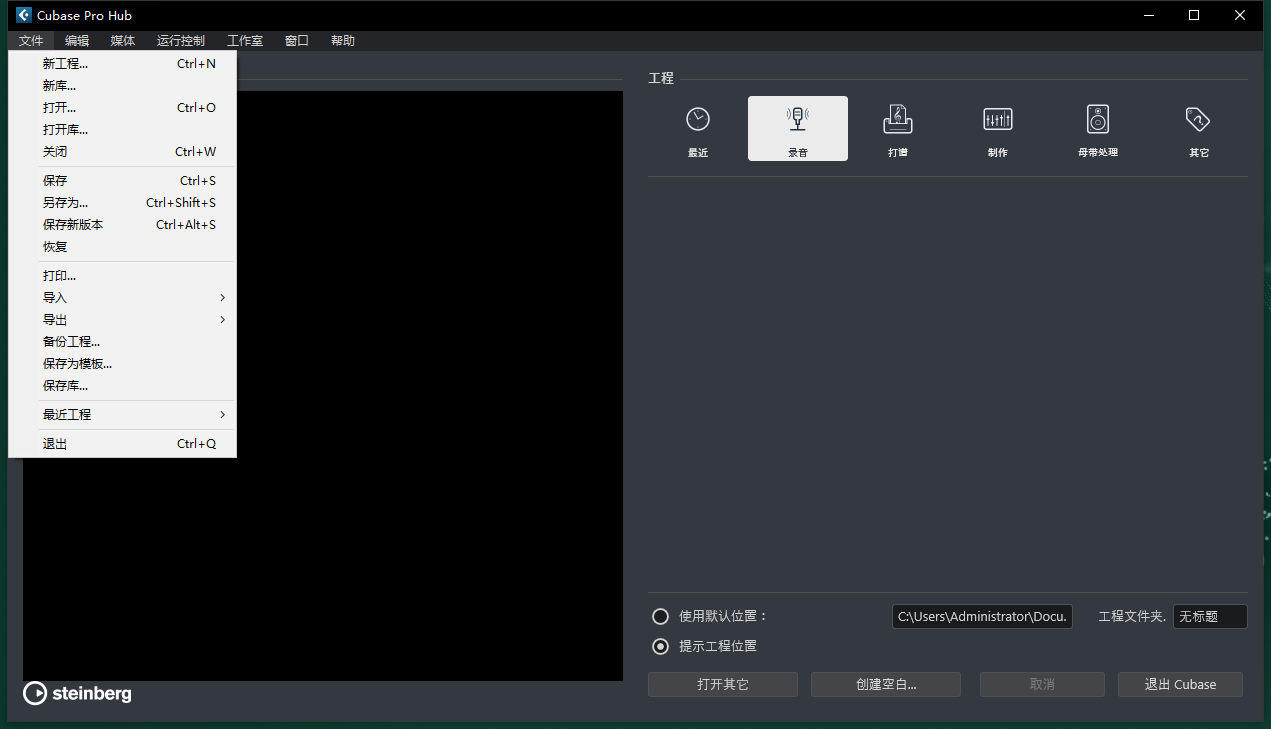Open the 其它 tag category
1271x729 pixels.
[1198, 129]
